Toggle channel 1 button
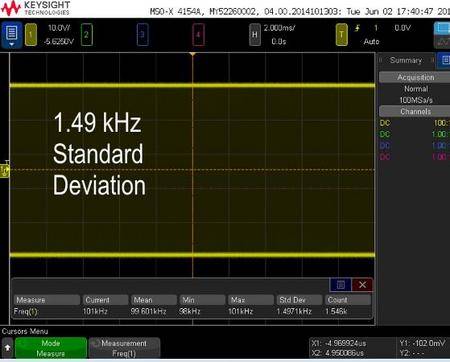The width and height of the screenshot is (450, 362). click(31, 35)
